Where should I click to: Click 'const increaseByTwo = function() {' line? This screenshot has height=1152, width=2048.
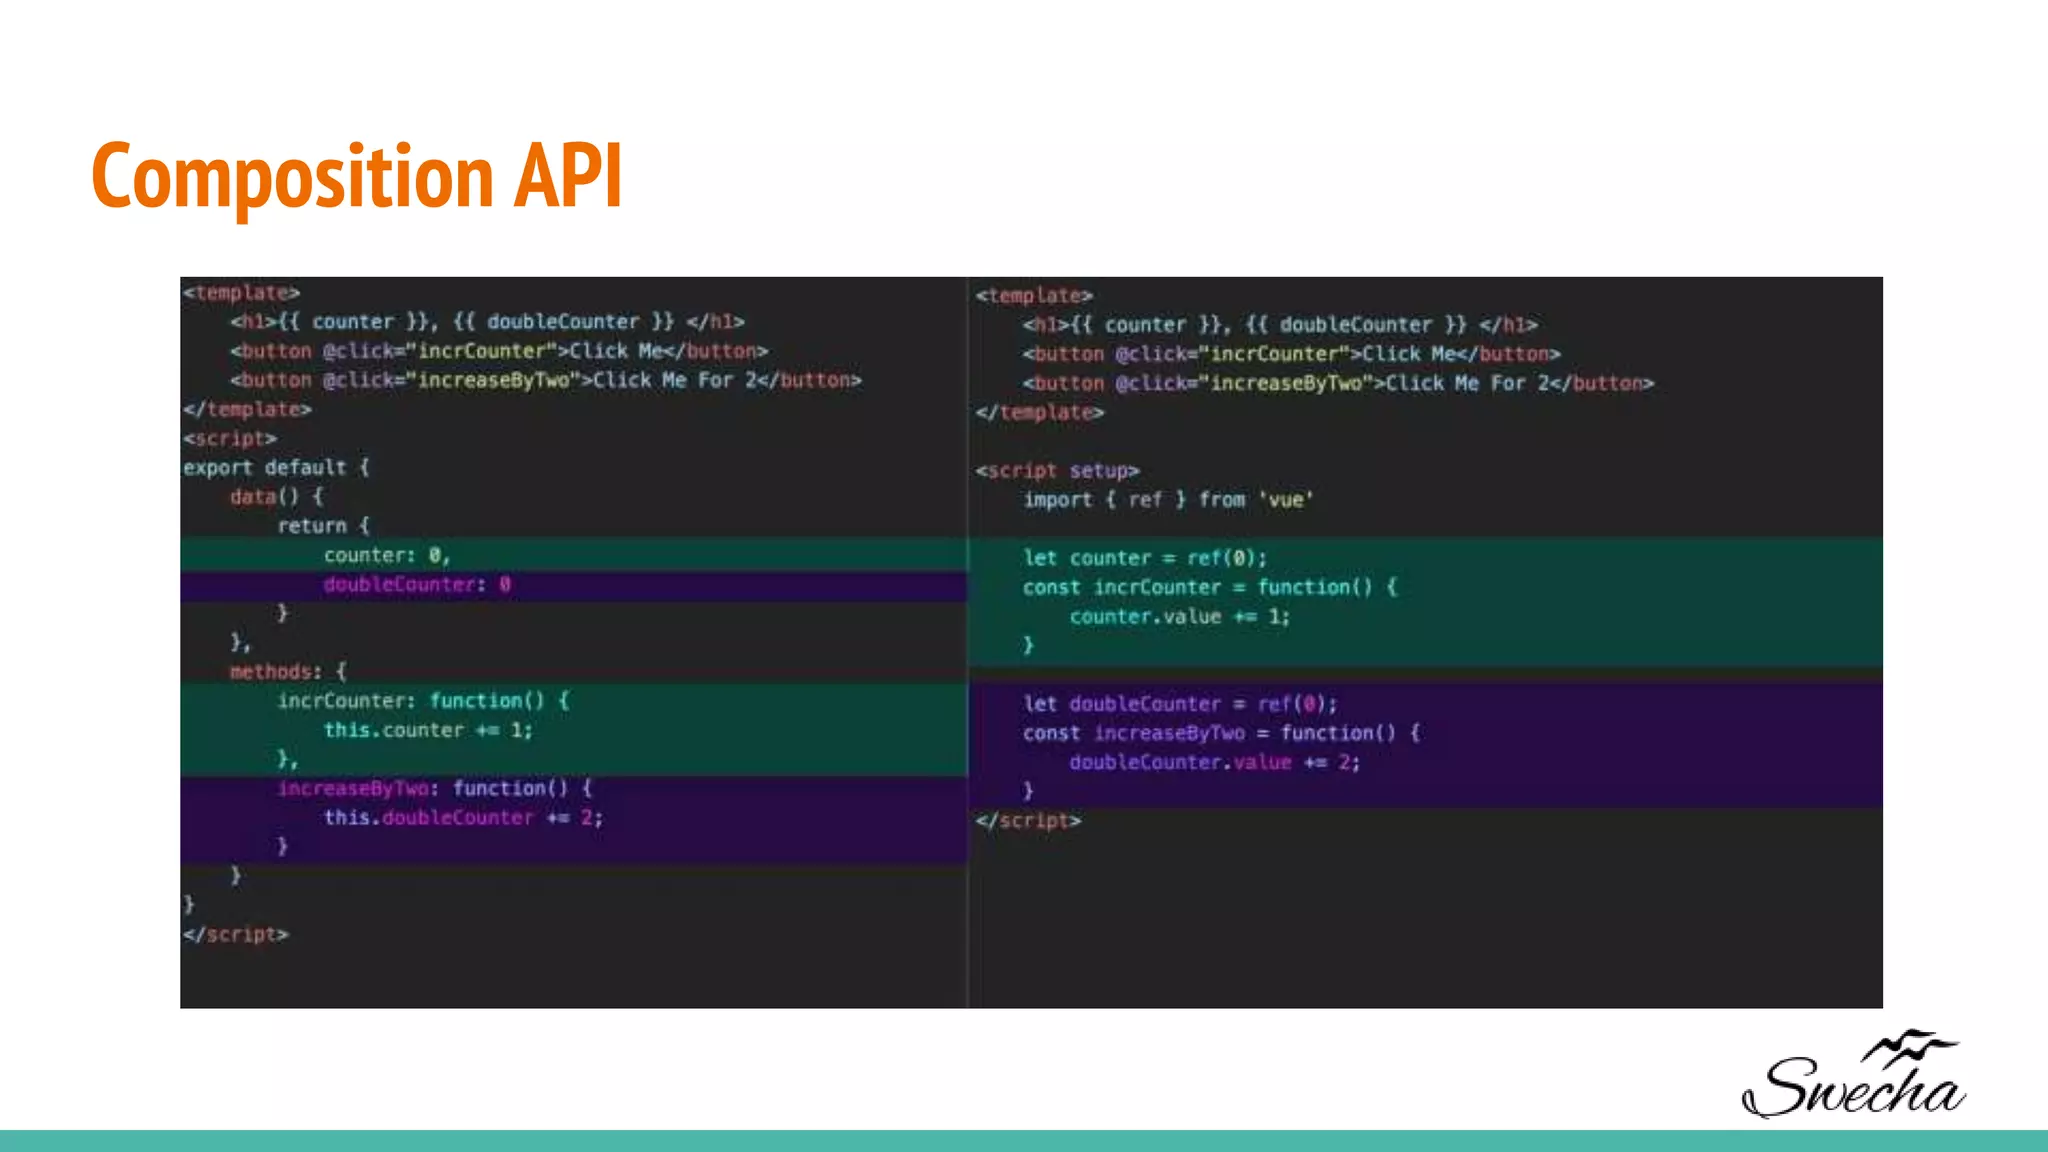[x=1222, y=733]
